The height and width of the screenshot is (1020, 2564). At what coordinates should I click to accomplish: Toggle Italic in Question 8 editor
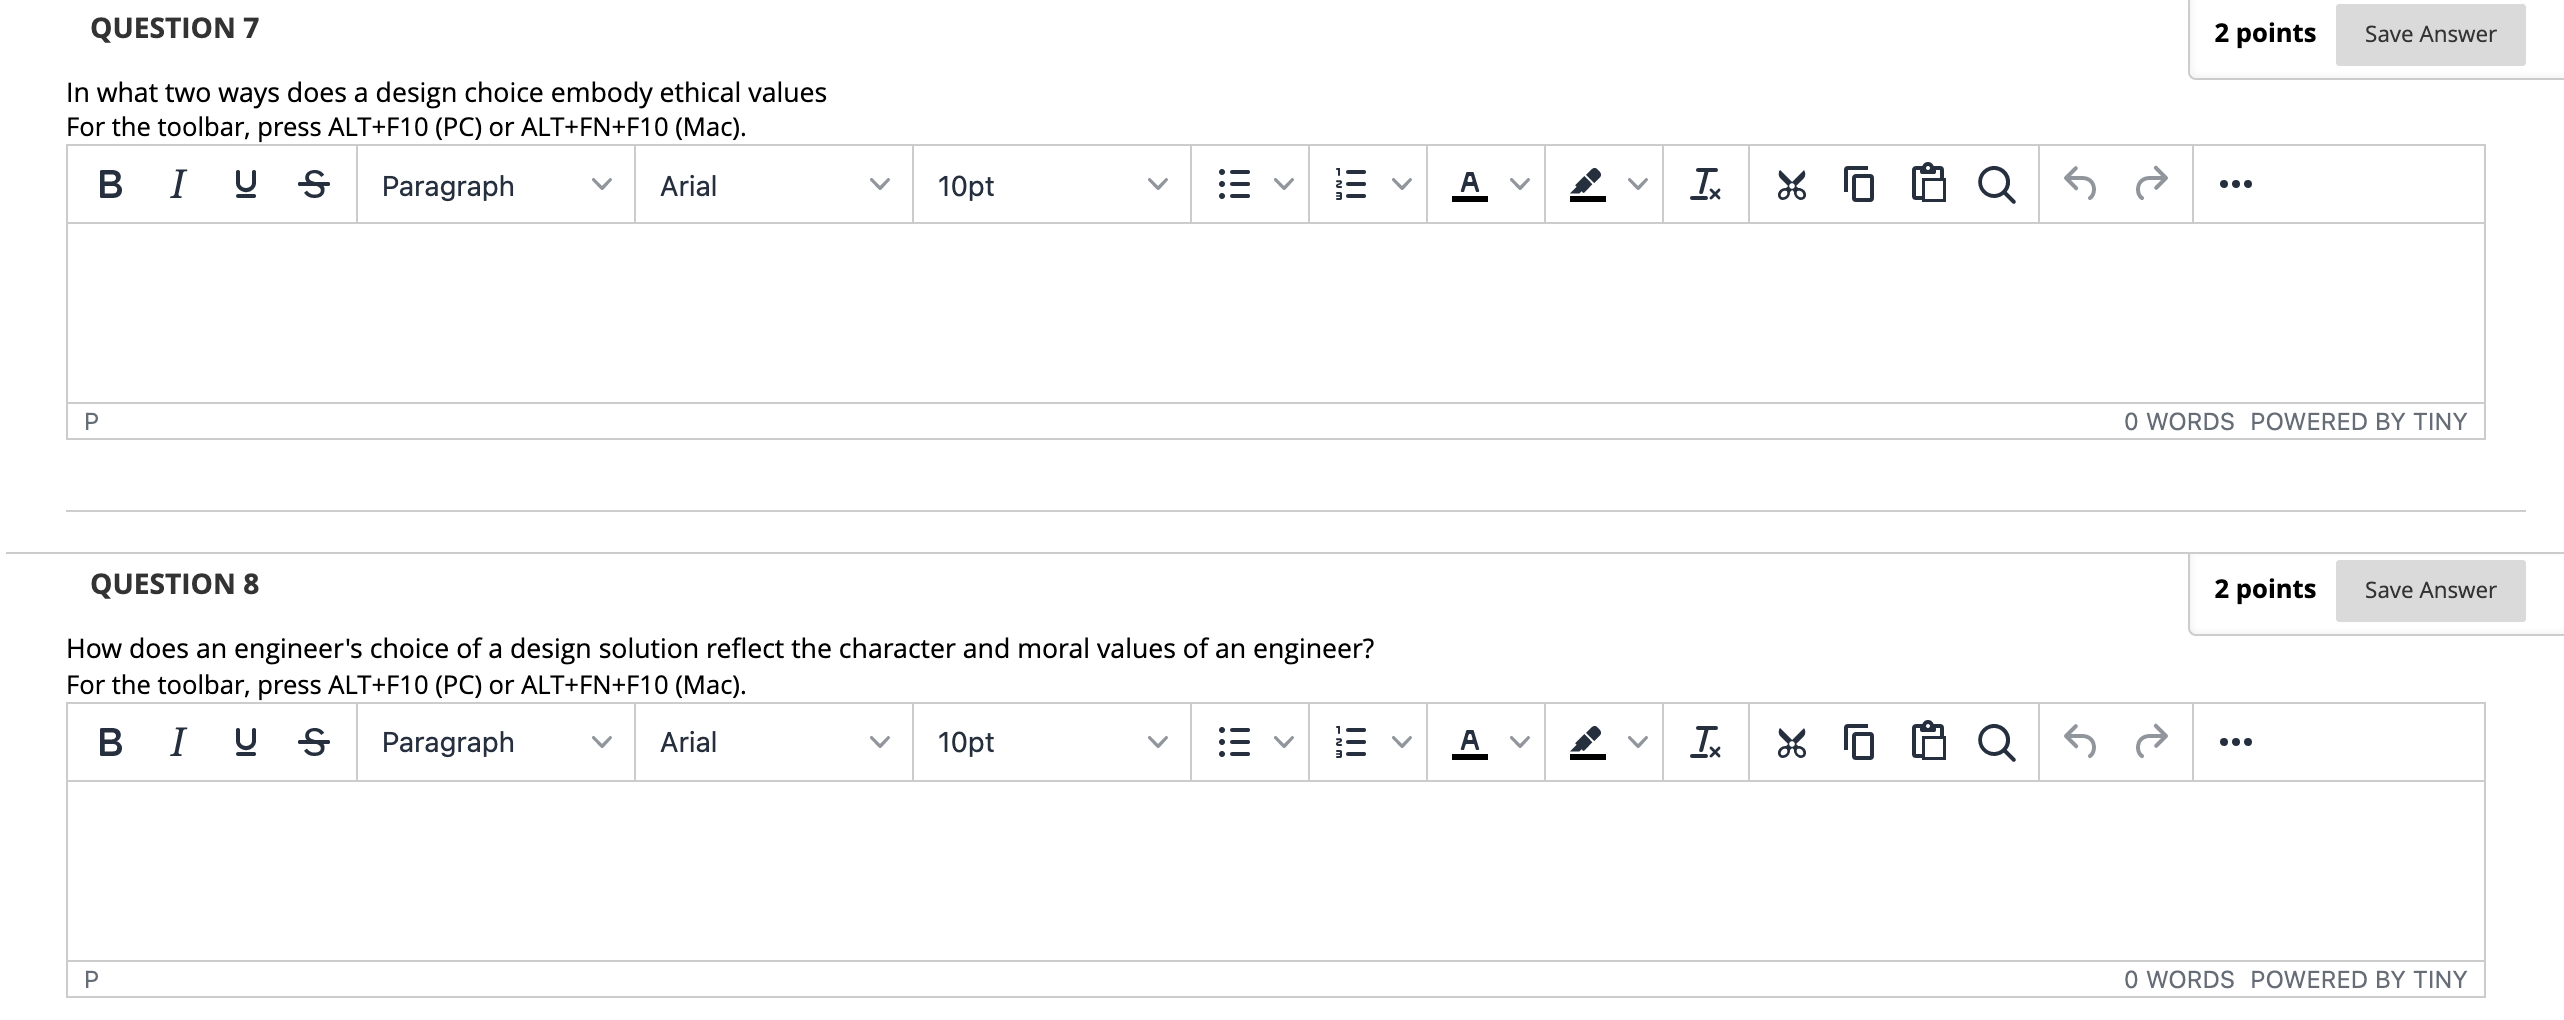(x=178, y=742)
